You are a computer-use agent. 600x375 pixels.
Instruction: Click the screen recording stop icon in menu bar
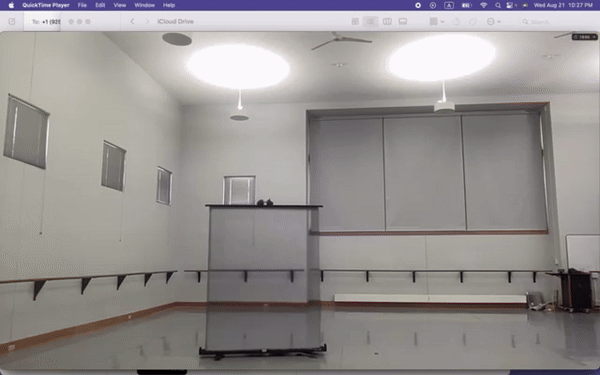418,5
